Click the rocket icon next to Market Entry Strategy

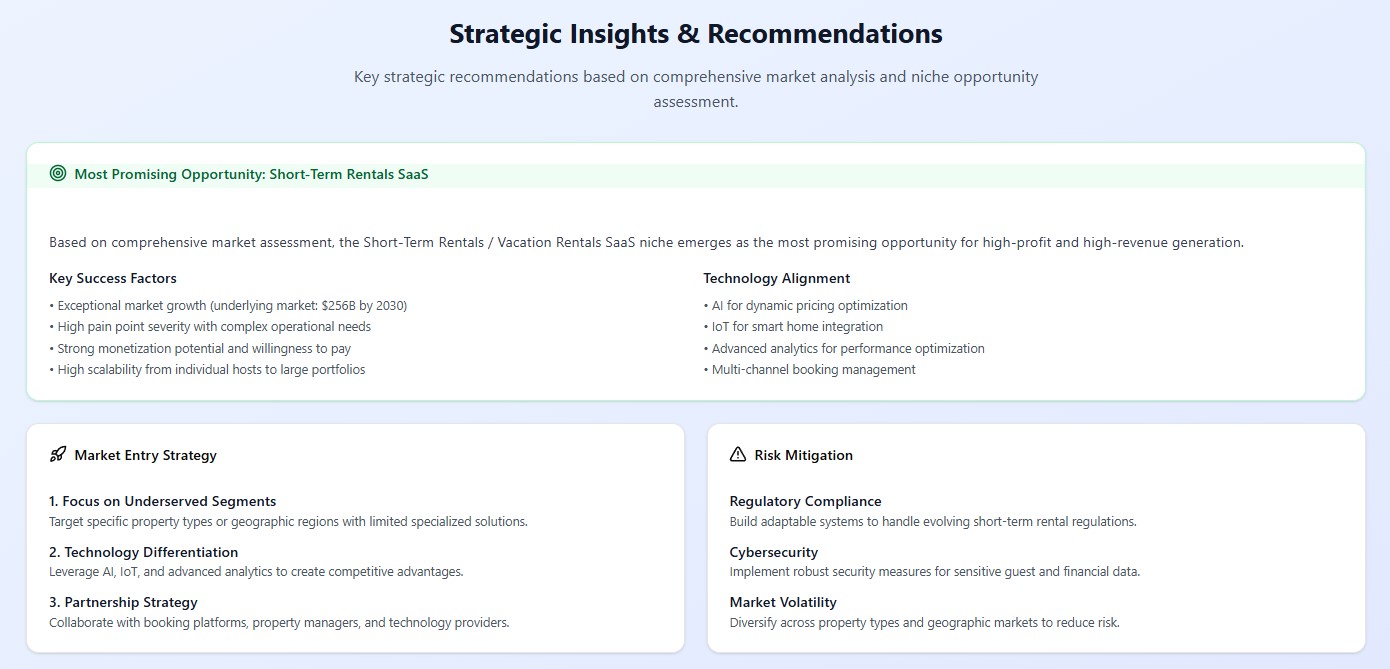pos(58,455)
